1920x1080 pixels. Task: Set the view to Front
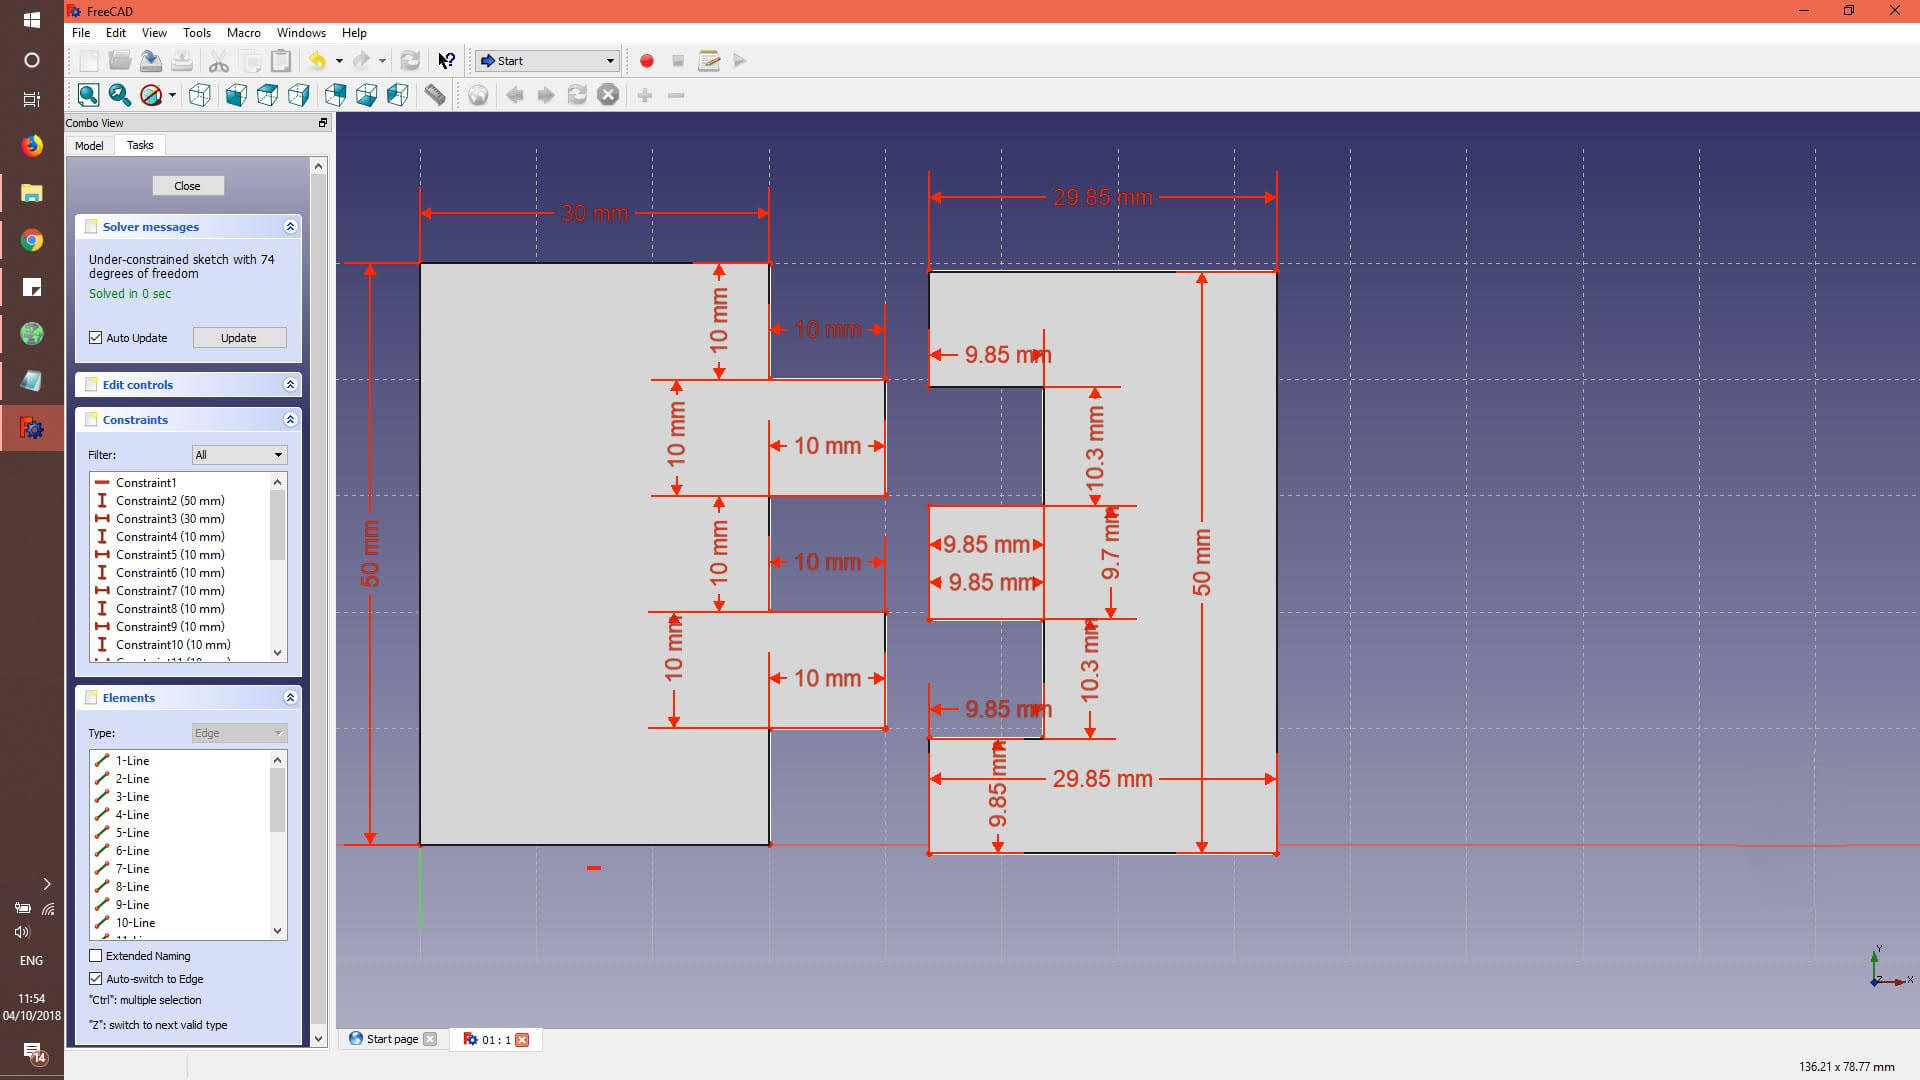pyautogui.click(x=236, y=95)
